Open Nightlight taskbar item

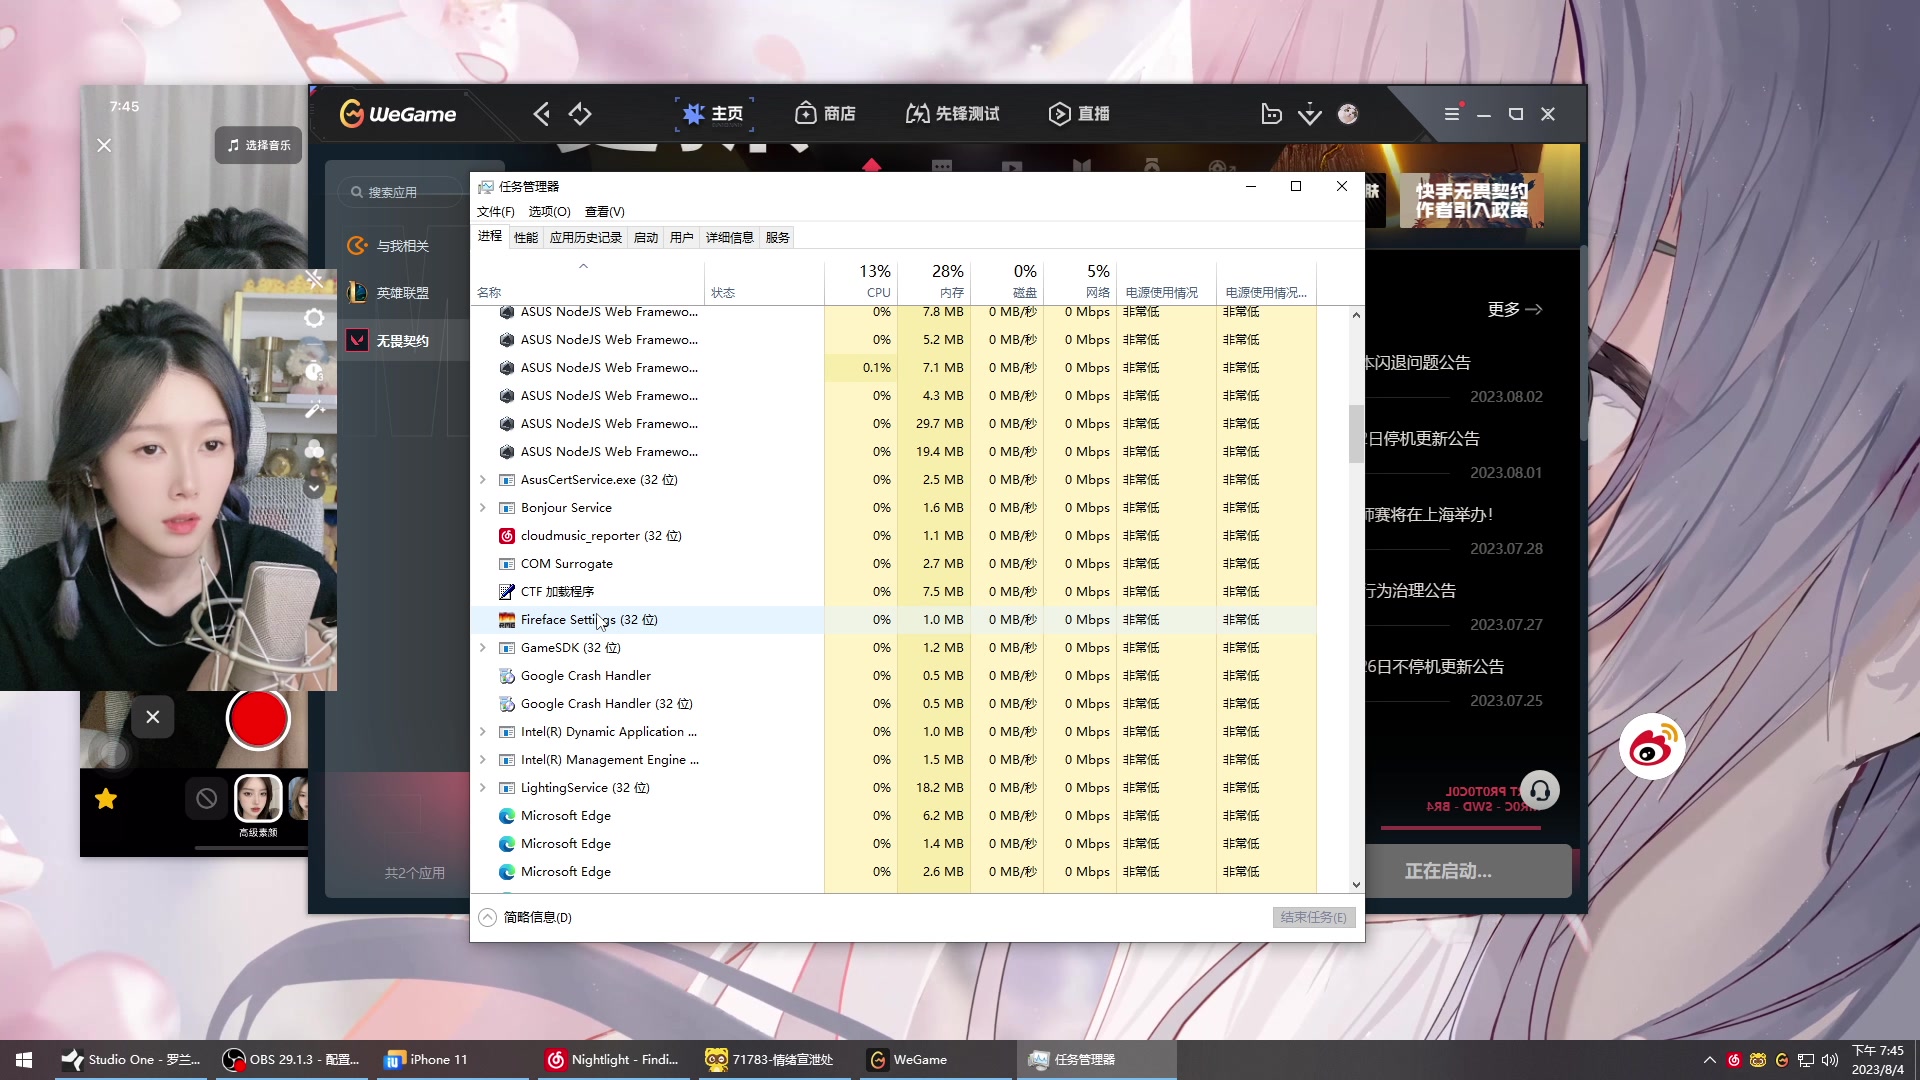pos(614,1060)
